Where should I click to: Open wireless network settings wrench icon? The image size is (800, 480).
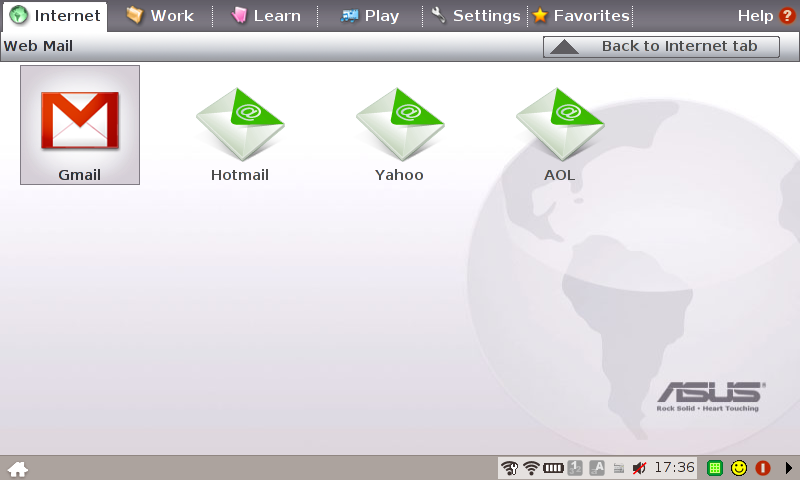(509, 468)
